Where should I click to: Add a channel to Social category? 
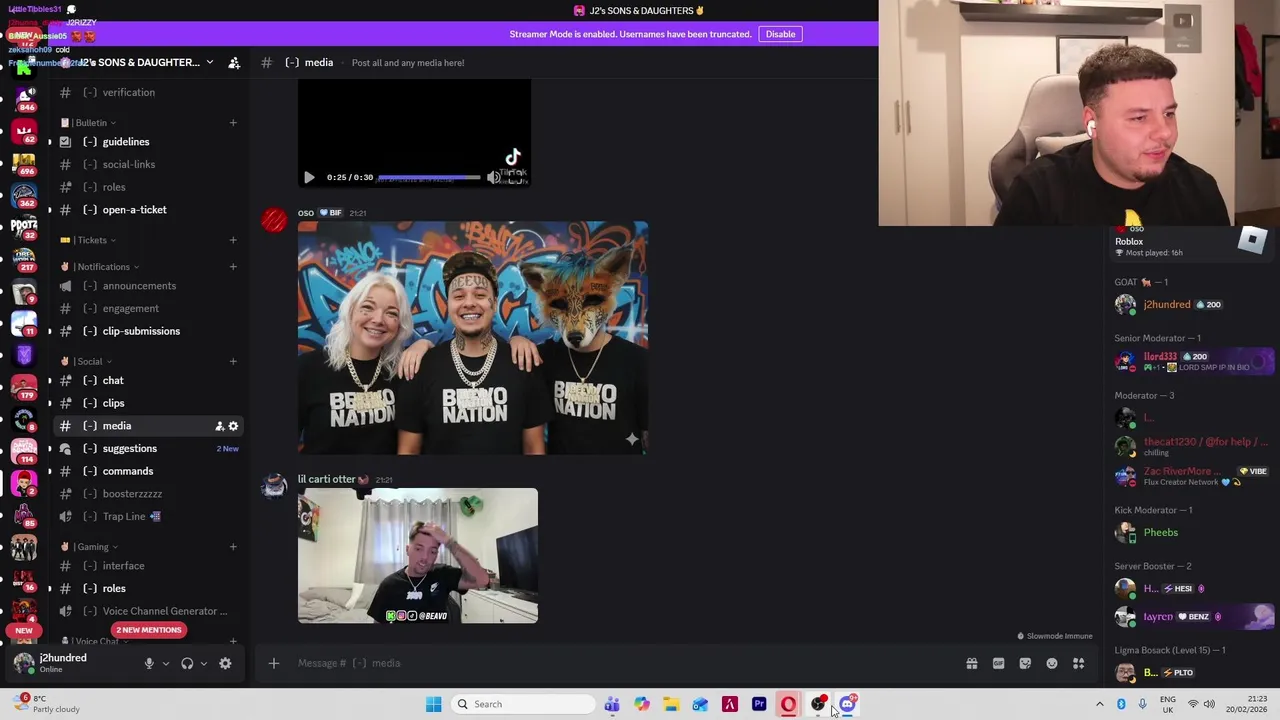(233, 361)
